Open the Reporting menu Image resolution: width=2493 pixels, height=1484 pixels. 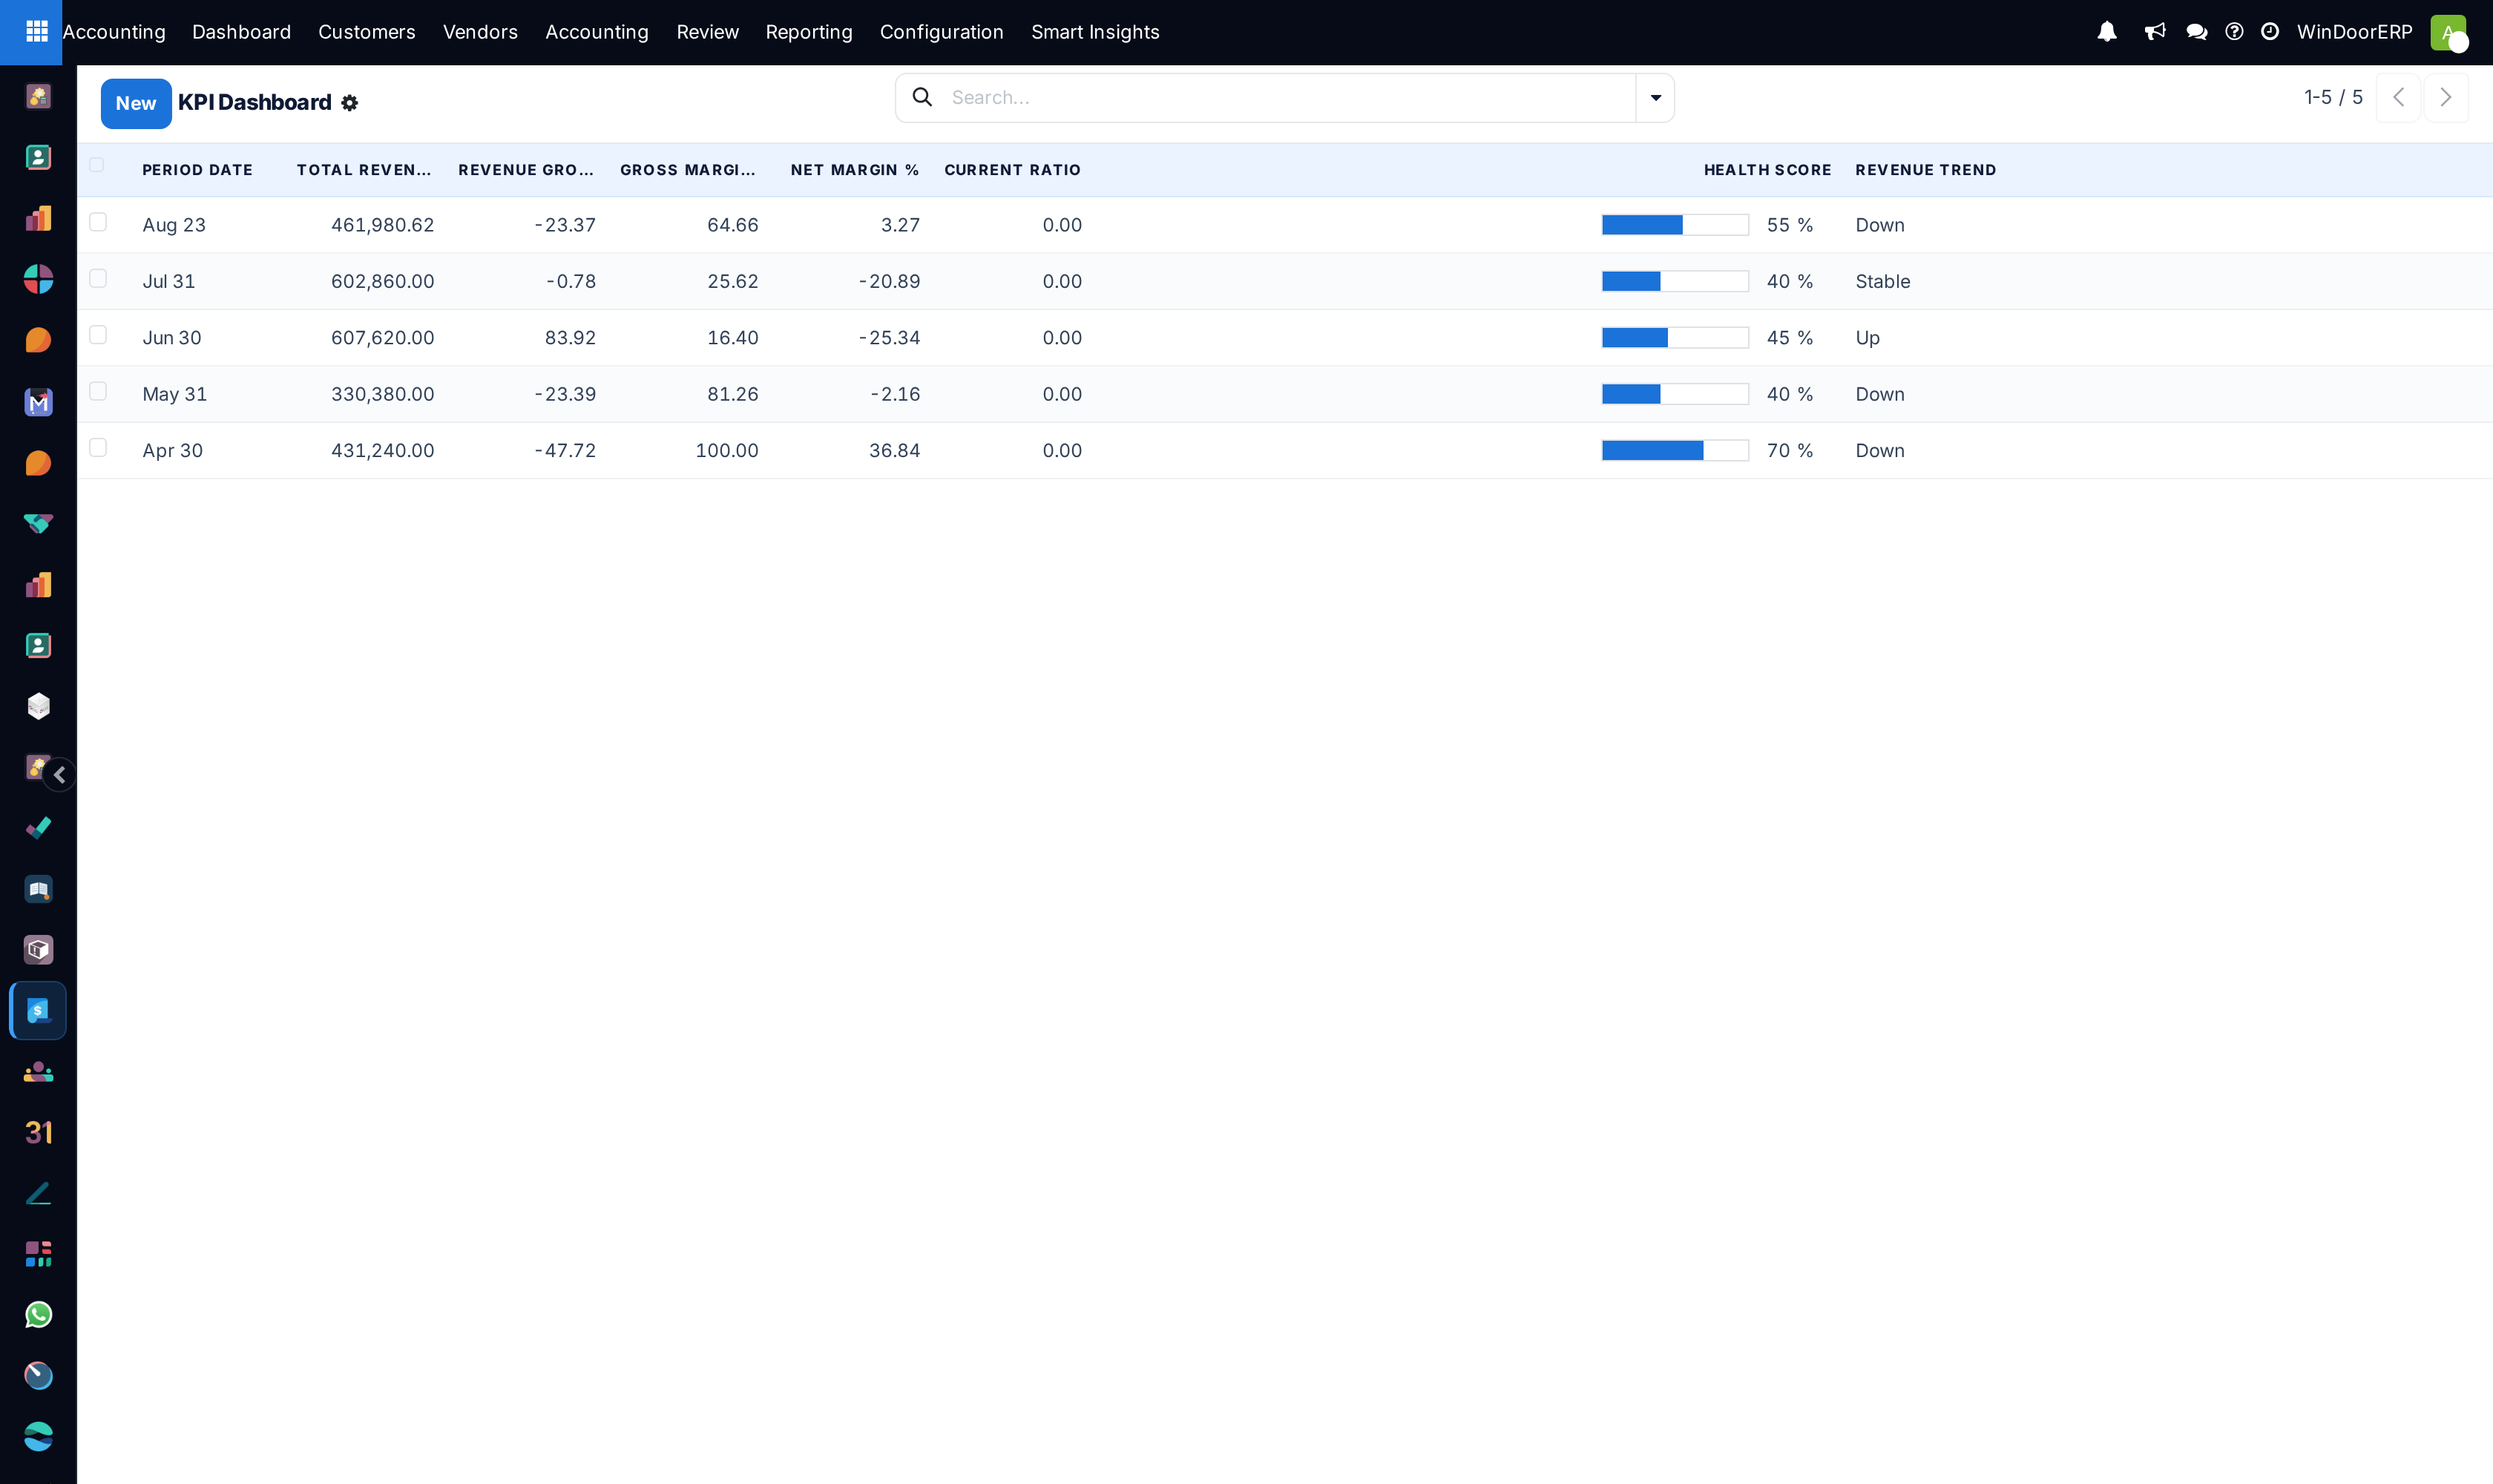pyautogui.click(x=809, y=32)
